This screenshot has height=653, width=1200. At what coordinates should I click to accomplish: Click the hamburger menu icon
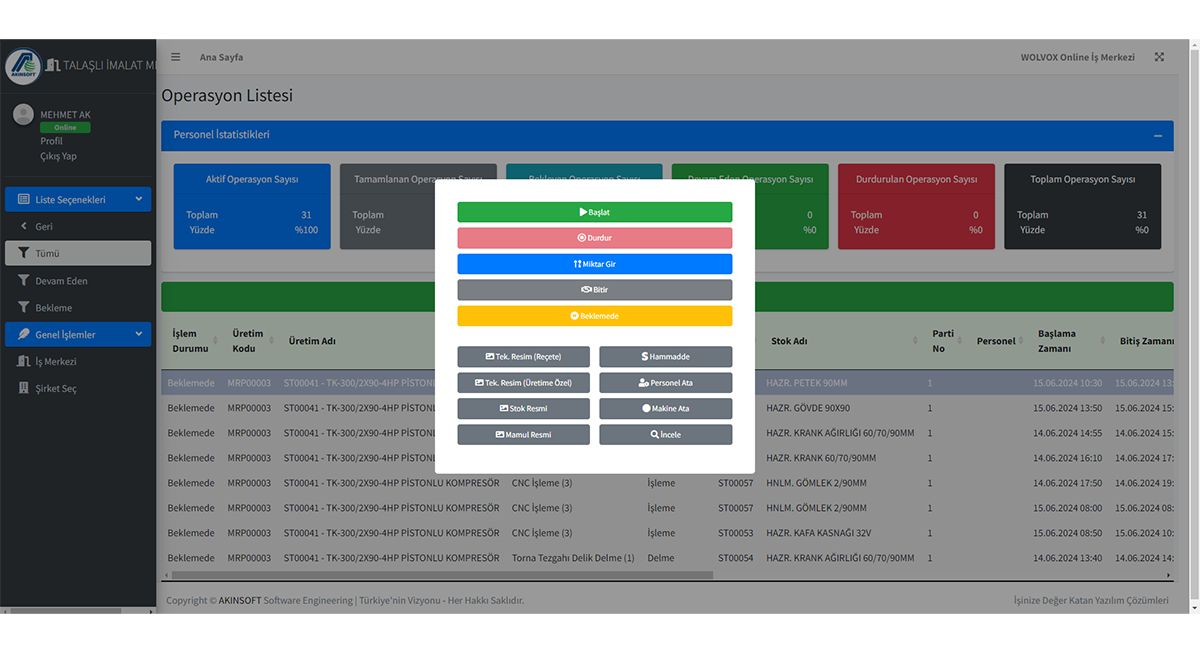click(x=176, y=57)
